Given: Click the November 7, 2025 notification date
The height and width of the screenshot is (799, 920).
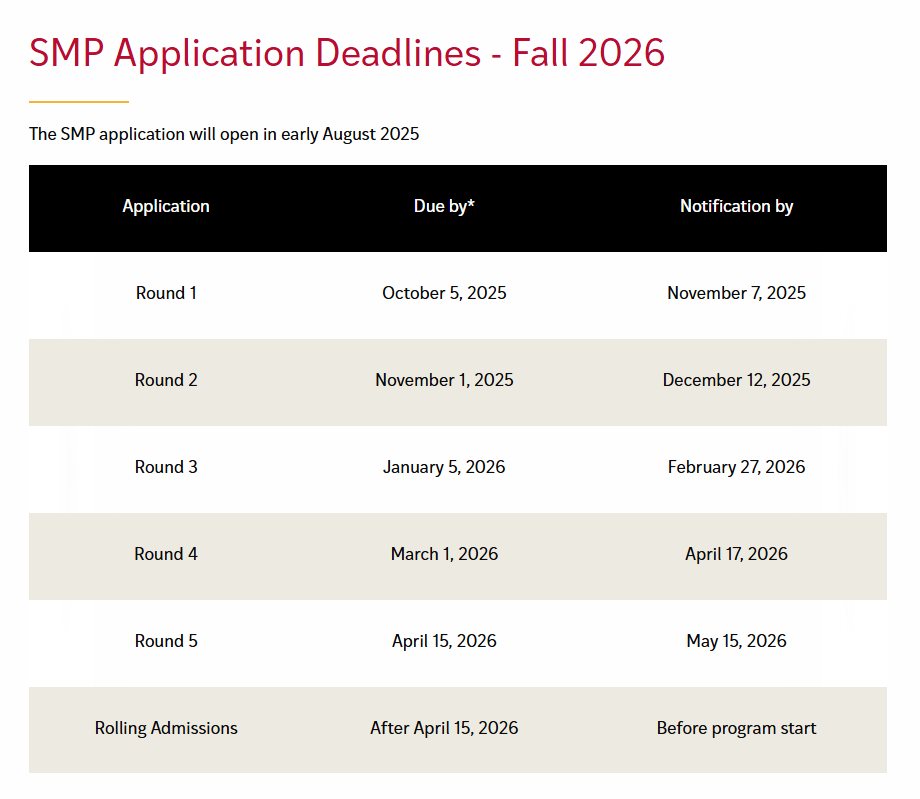Looking at the screenshot, I should coord(736,293).
